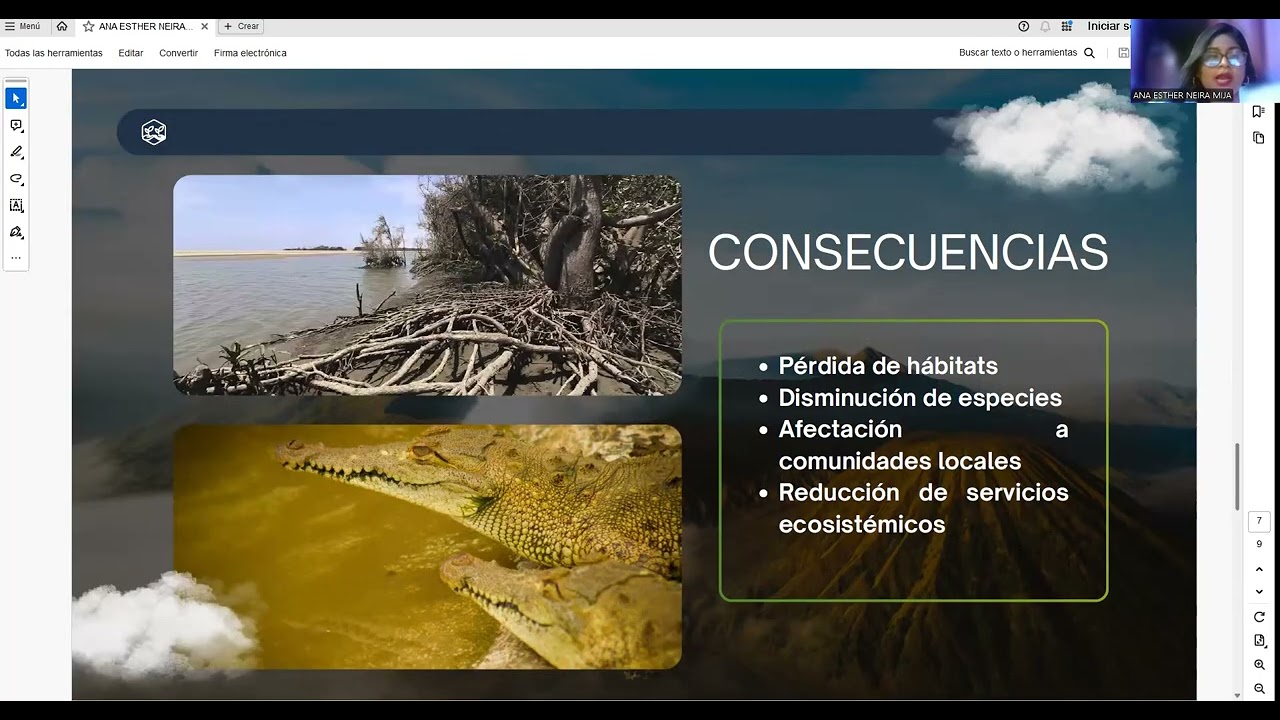Image resolution: width=1280 pixels, height=720 pixels.
Task: Open Todas las herramientas panel
Action: coord(54,53)
